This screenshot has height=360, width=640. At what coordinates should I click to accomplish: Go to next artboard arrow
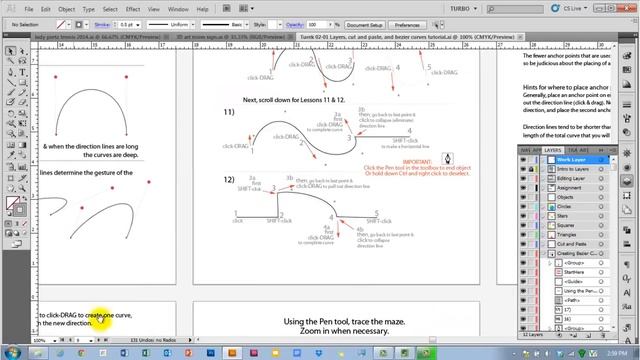pos(98,340)
